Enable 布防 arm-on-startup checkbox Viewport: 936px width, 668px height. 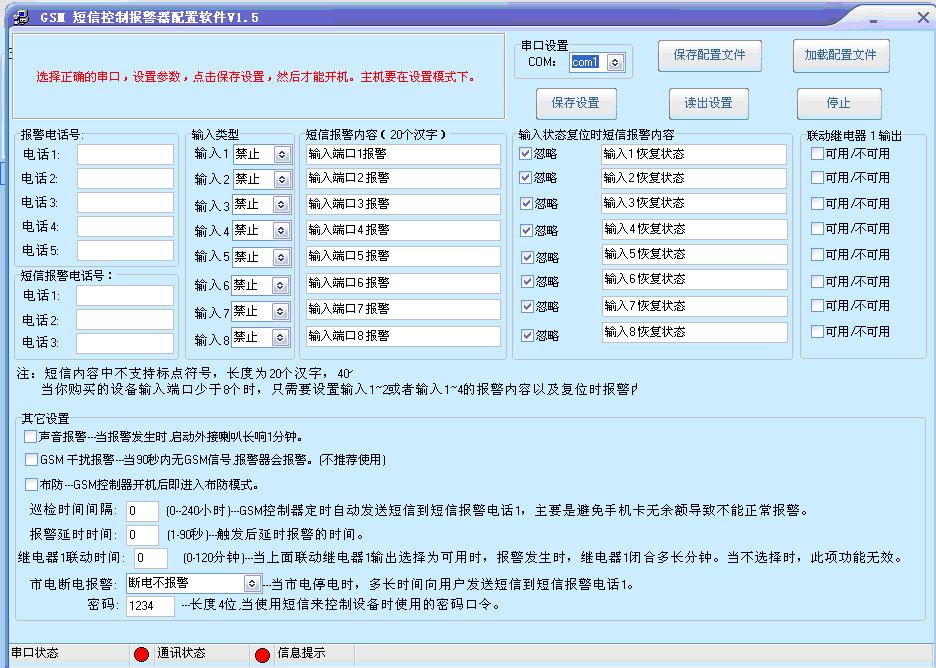31,485
